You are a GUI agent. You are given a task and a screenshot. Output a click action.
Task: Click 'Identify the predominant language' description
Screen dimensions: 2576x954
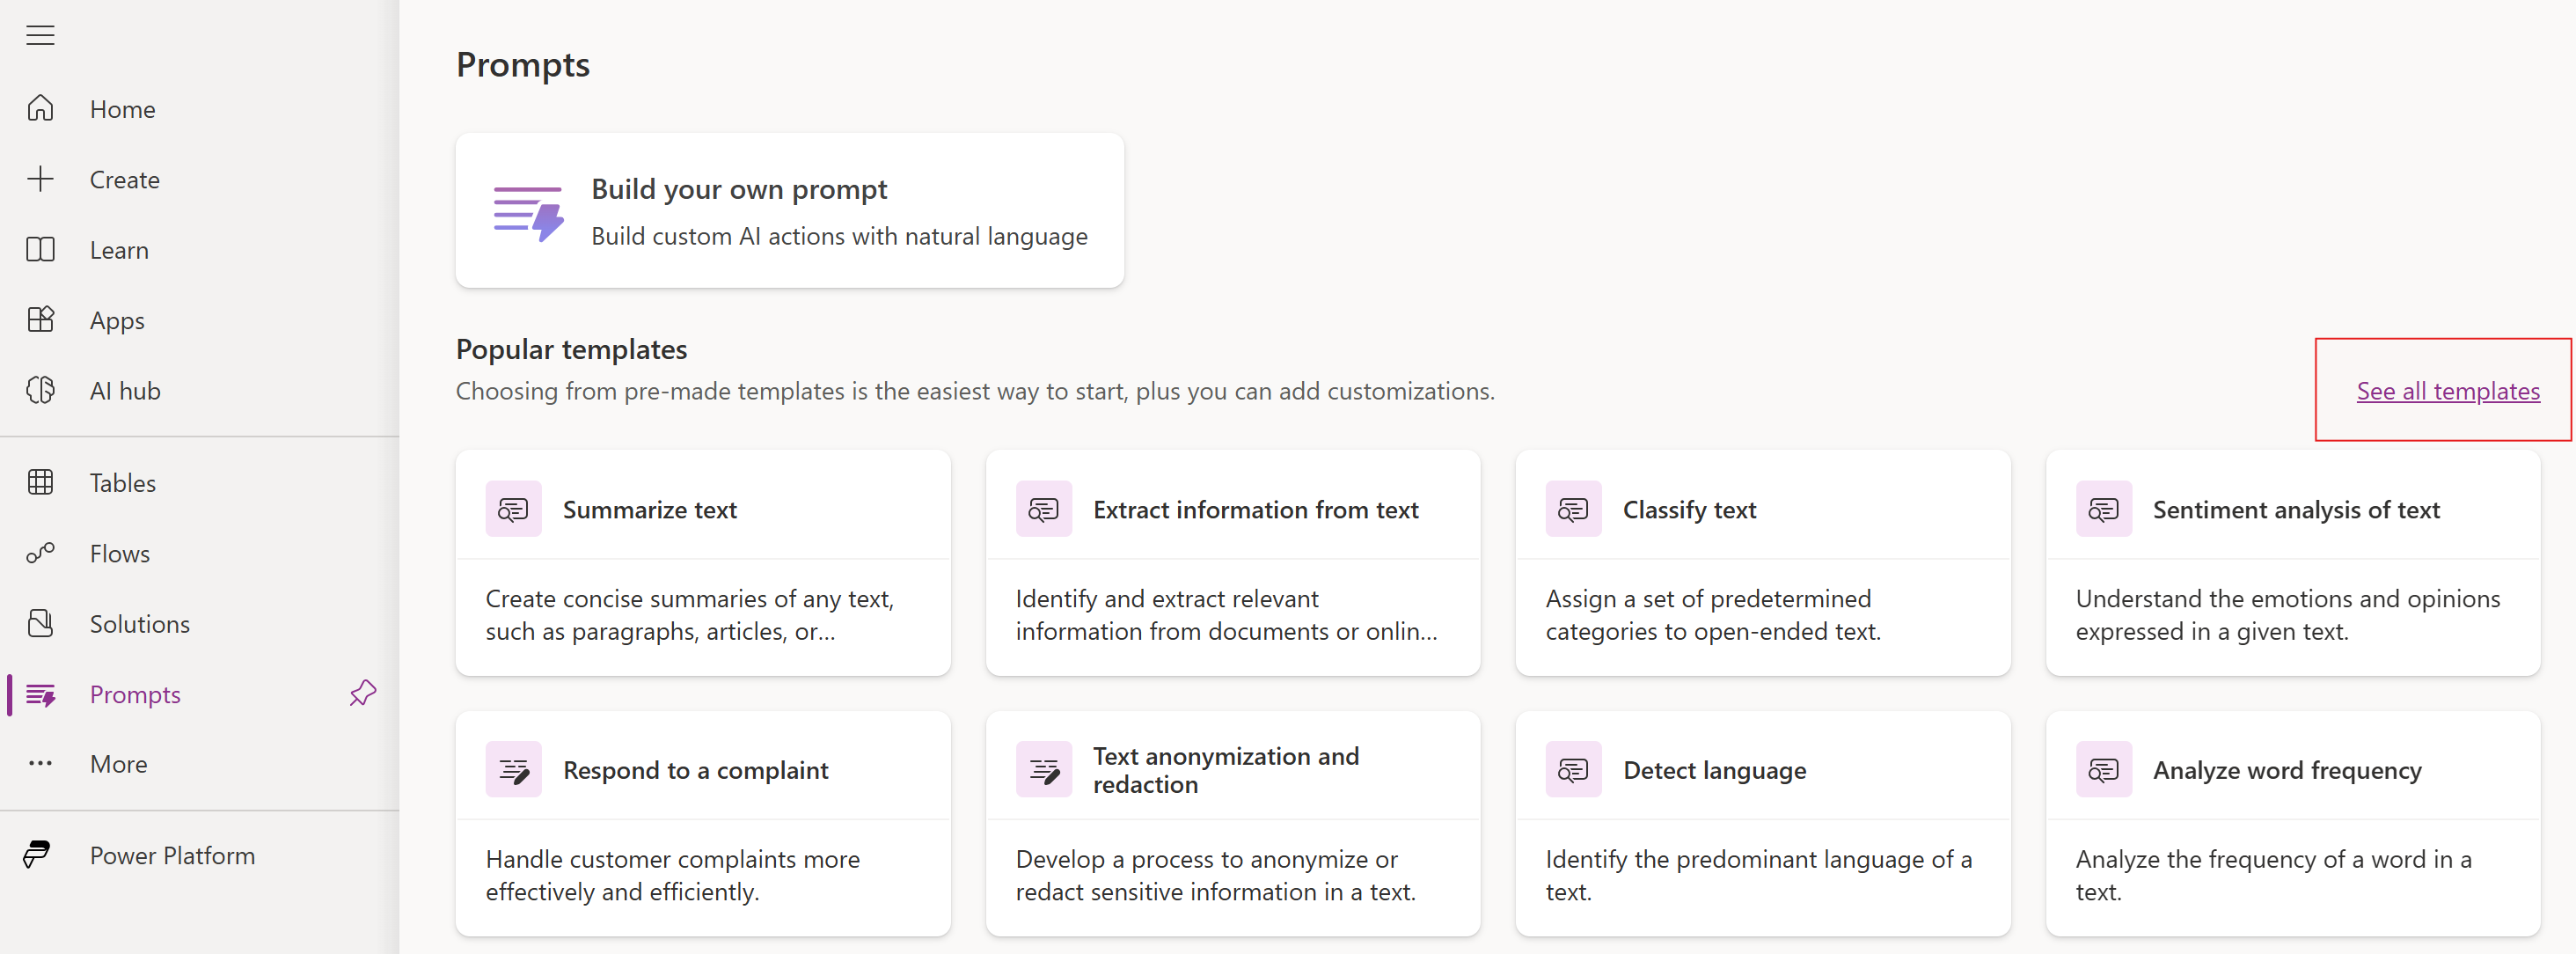[1758, 874]
